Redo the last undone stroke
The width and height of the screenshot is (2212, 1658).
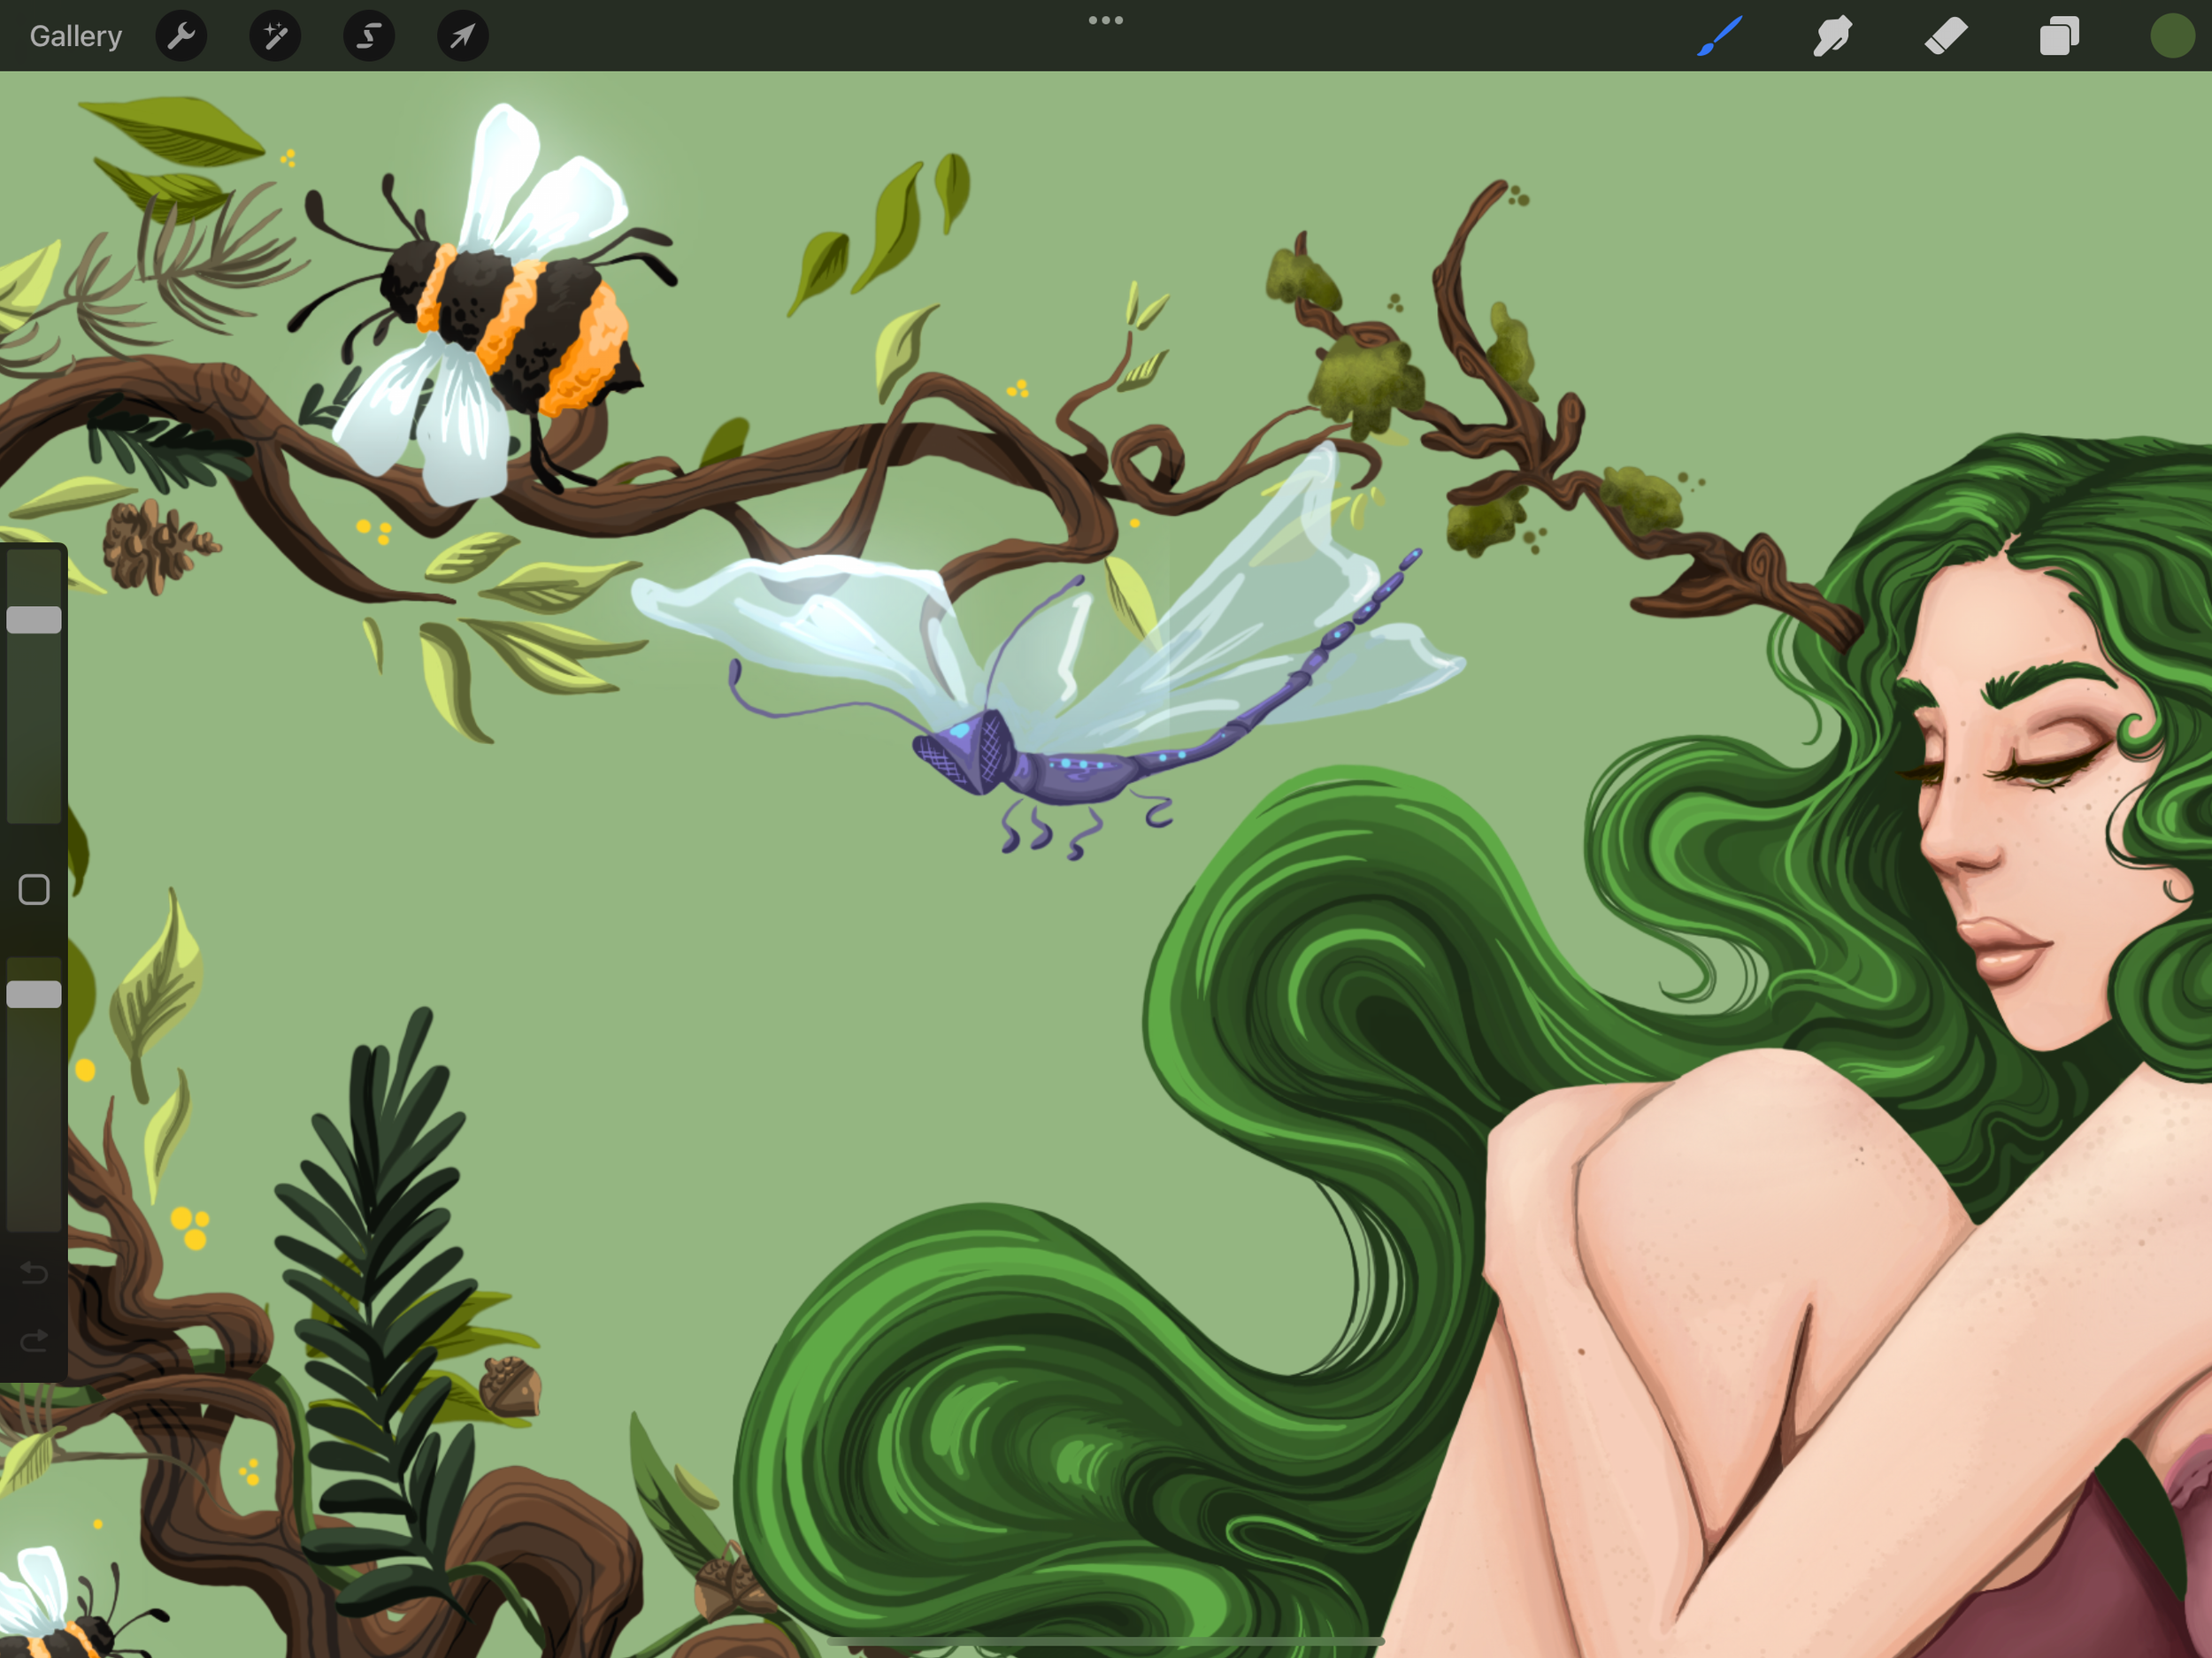(x=34, y=1340)
